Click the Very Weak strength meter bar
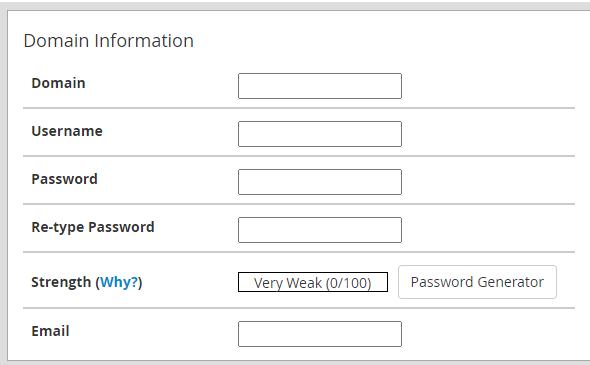Viewport: 590px width, 365px height. tap(313, 282)
